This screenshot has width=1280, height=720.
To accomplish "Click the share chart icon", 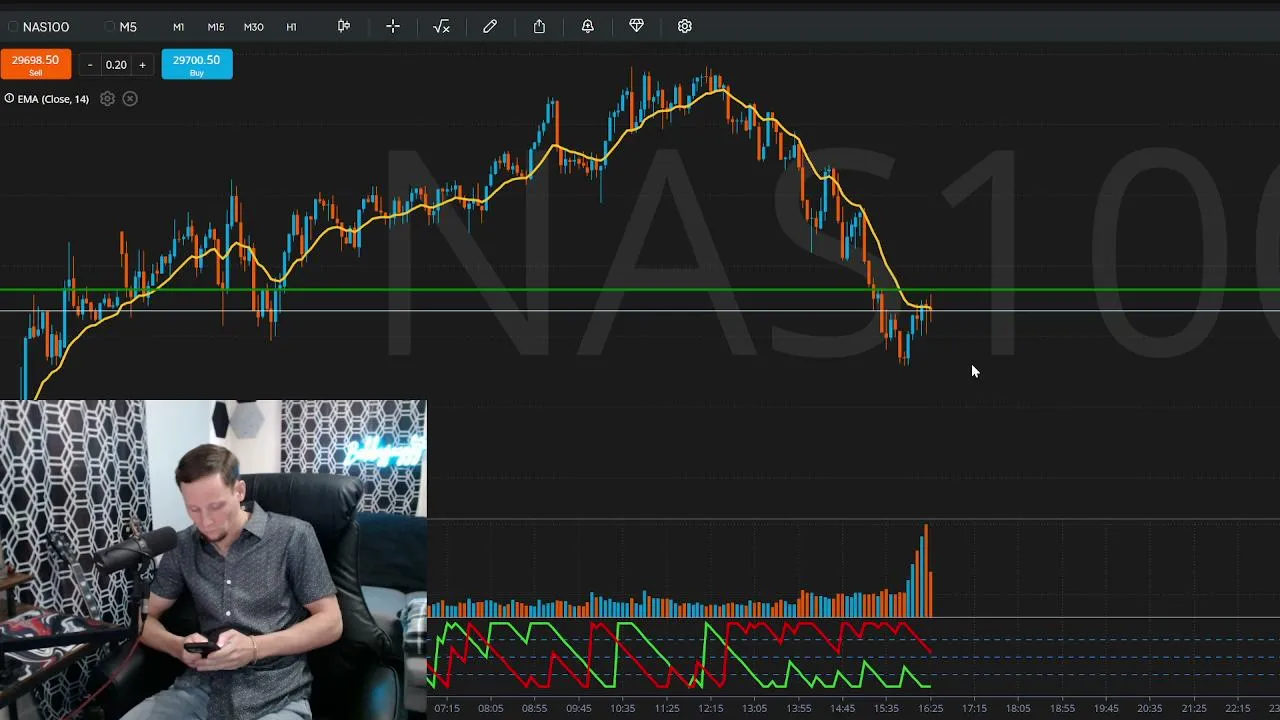I will coord(539,26).
